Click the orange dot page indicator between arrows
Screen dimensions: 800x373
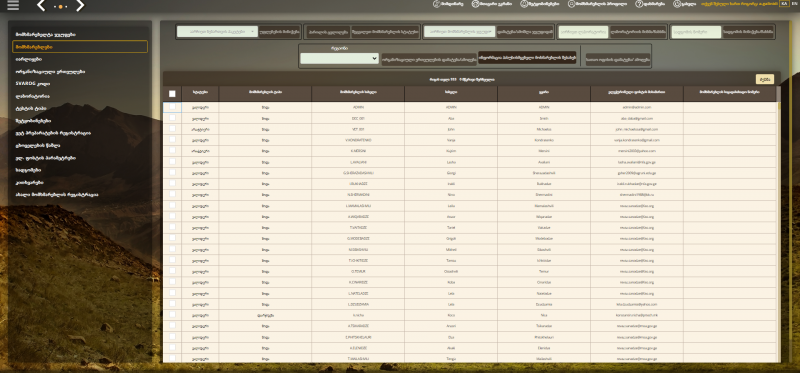(60, 7)
